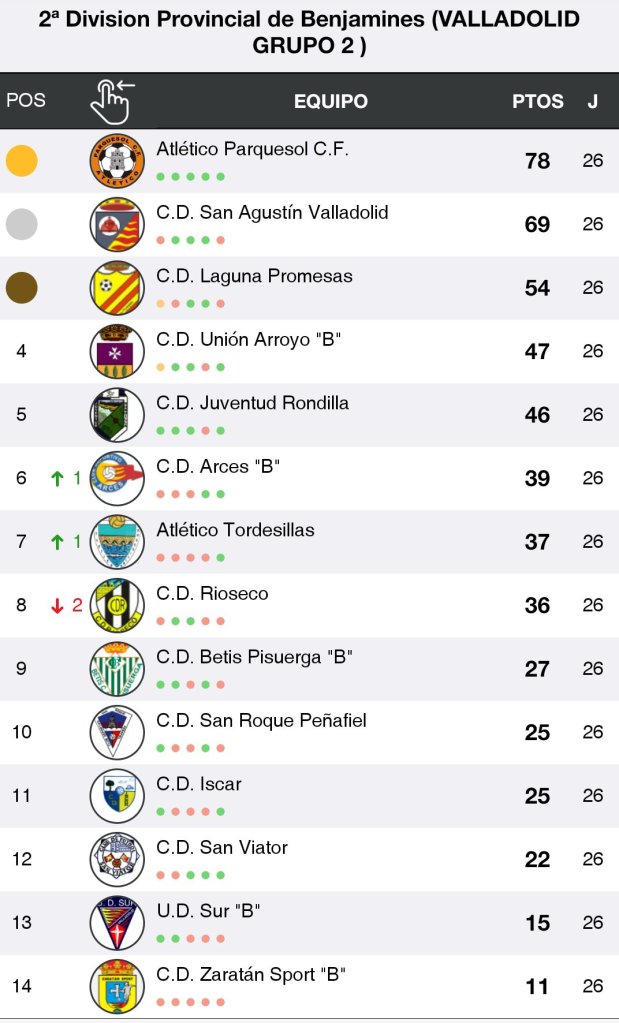Select the C.D. Laguna Promesas crest
This screenshot has height=1023, width=619.
tap(117, 288)
